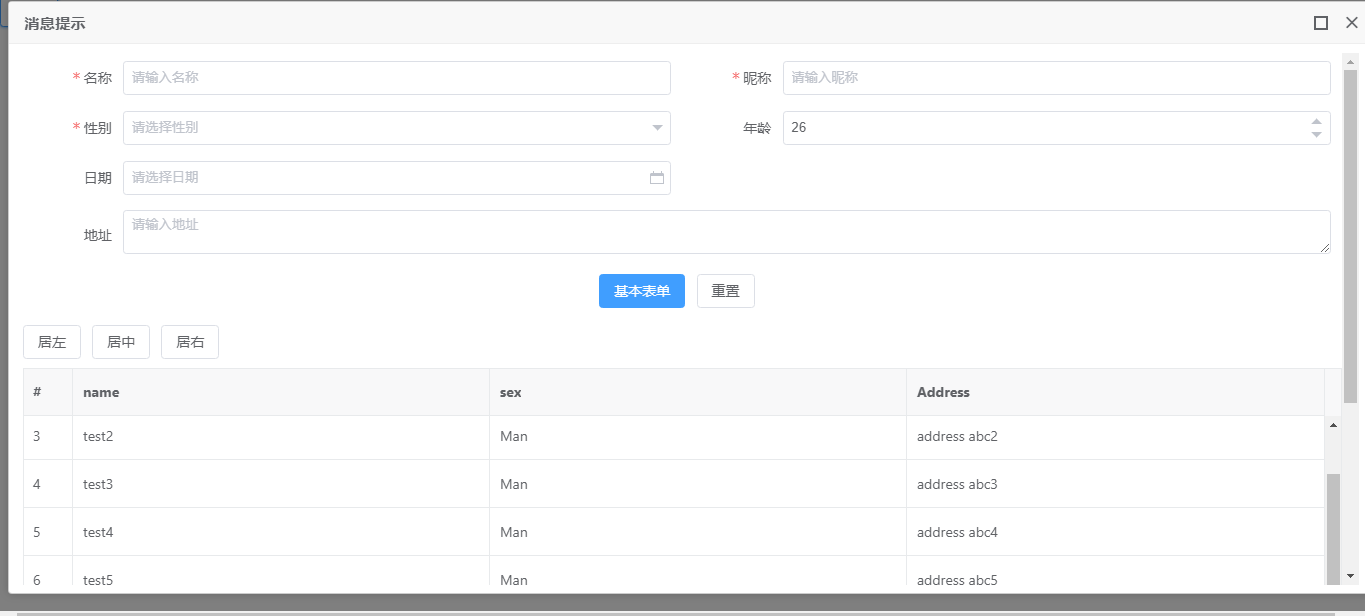Image resolution: width=1365 pixels, height=616 pixels.
Task: Click the 性别 dropdown arrow icon
Action: click(x=656, y=128)
